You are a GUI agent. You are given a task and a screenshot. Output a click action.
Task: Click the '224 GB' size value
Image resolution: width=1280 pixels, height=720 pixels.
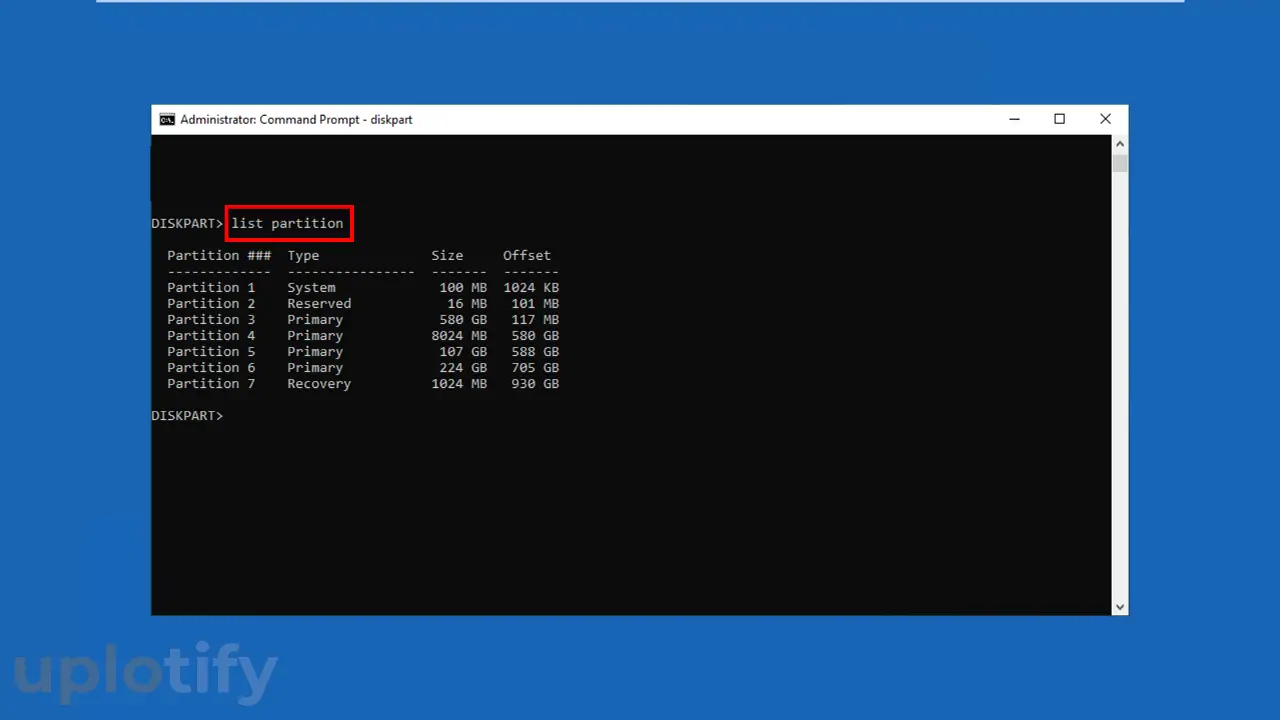click(x=463, y=367)
